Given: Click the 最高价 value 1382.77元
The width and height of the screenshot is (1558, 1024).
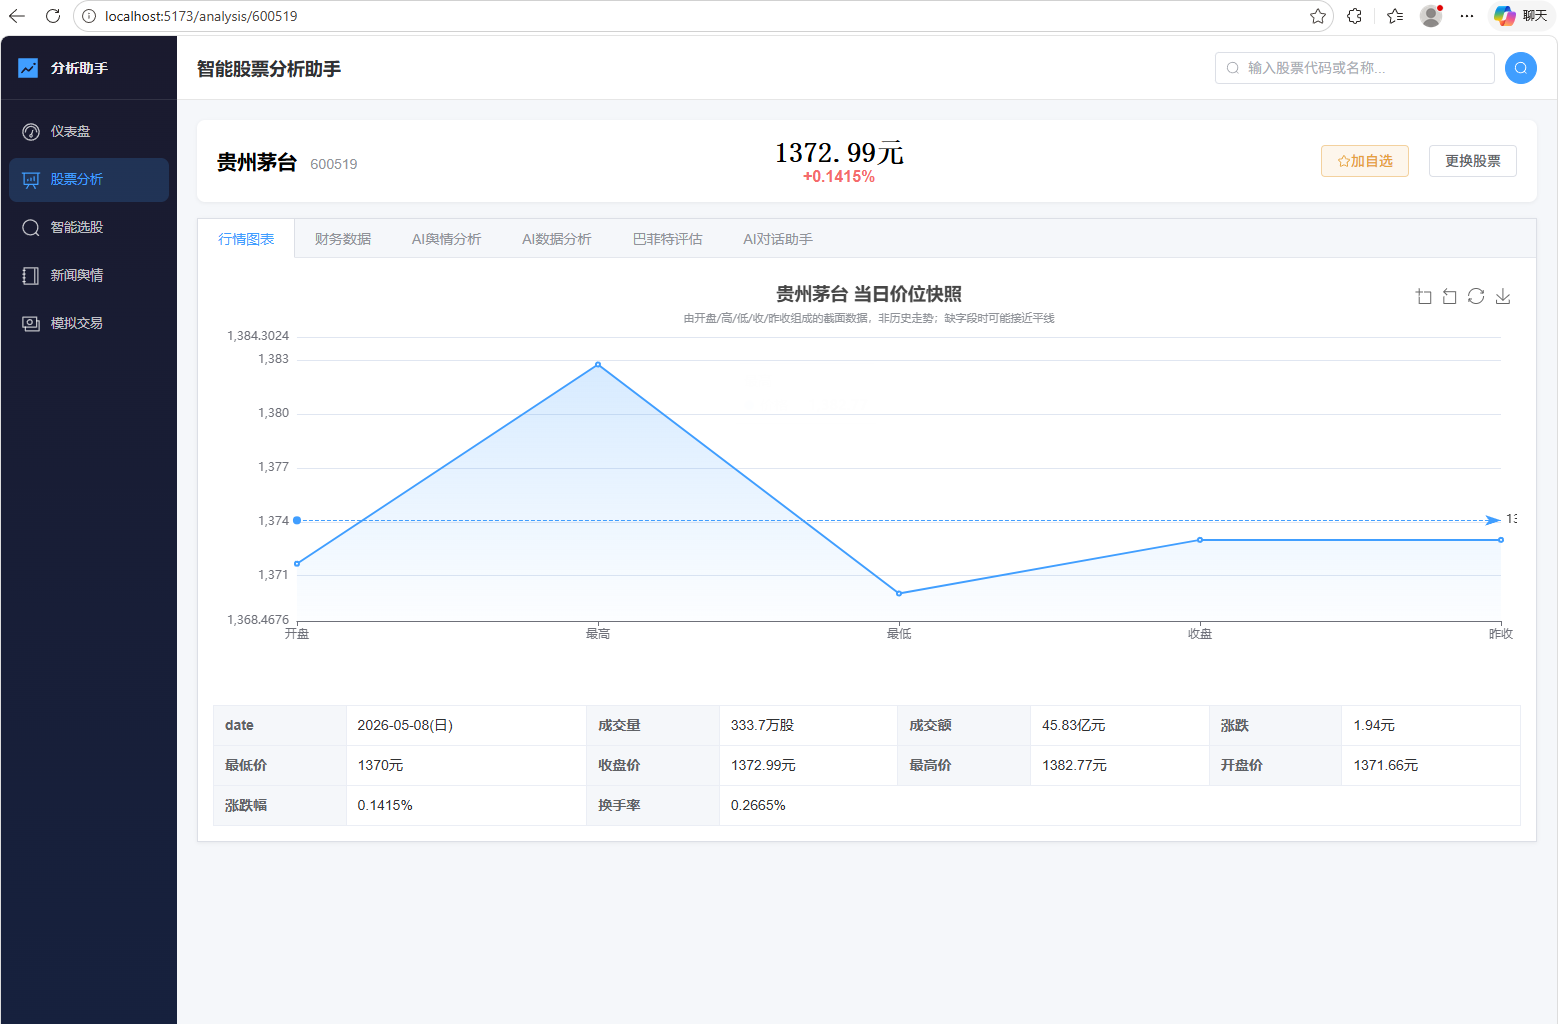Looking at the screenshot, I should tap(1075, 766).
